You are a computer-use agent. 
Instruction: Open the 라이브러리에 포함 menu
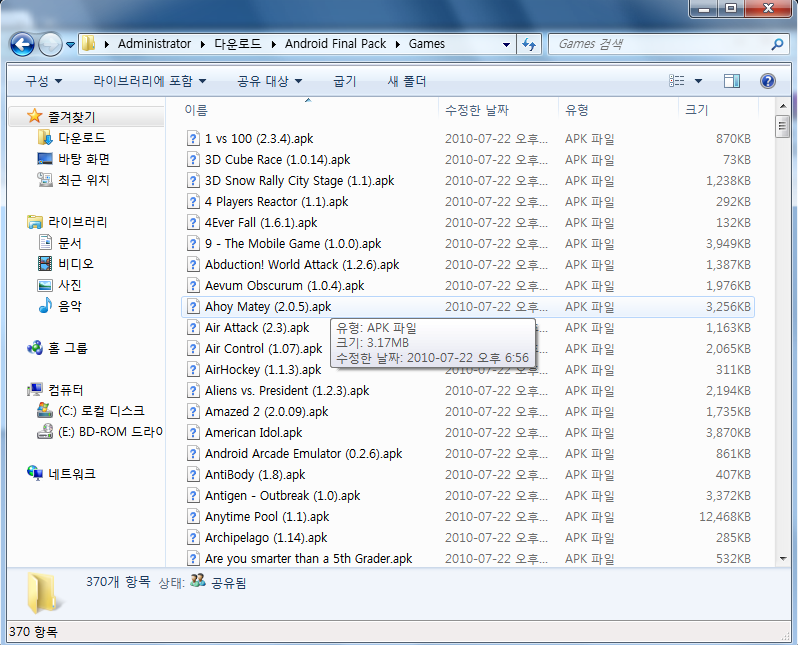(150, 81)
